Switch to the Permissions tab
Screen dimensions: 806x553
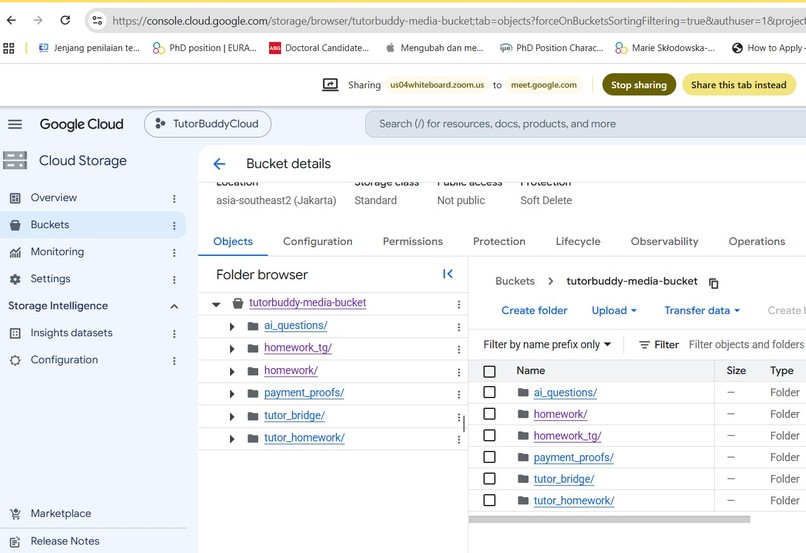(x=413, y=242)
